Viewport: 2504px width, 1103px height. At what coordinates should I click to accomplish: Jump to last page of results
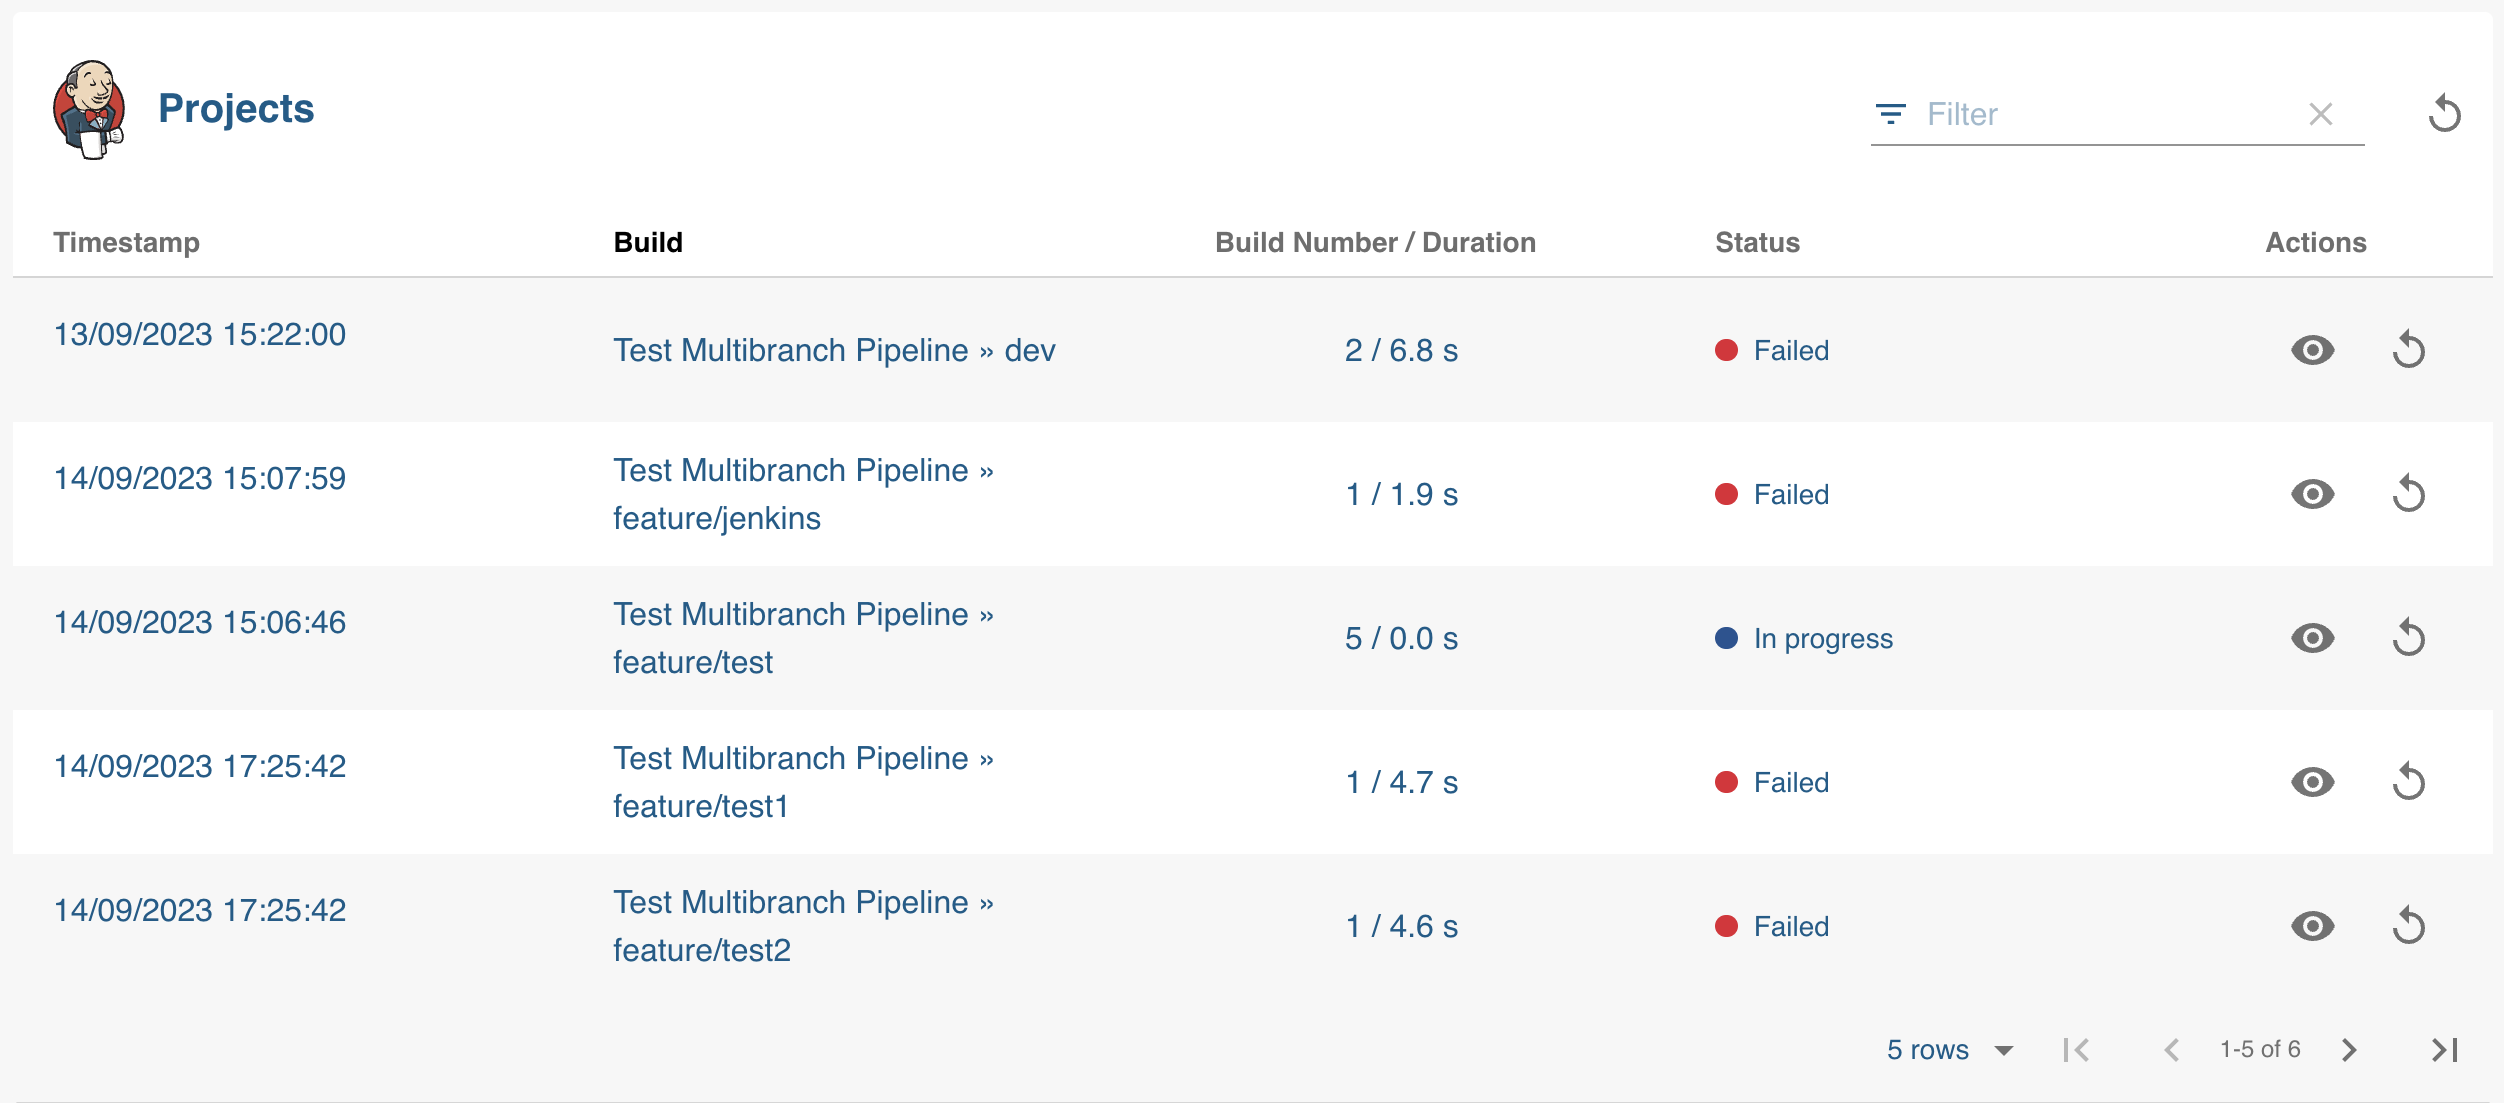click(2444, 1050)
